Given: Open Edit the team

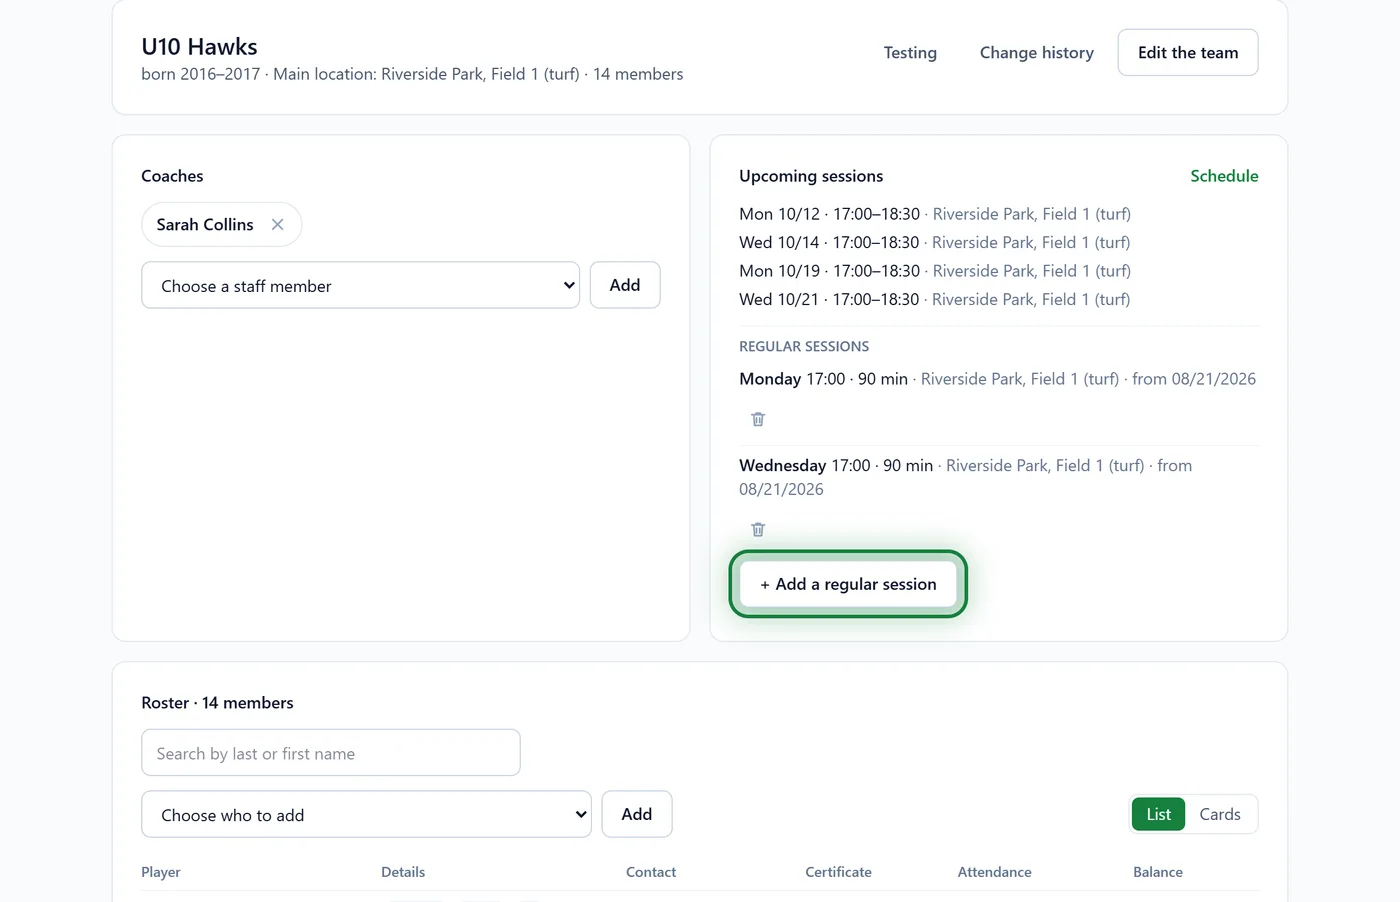Looking at the screenshot, I should (1188, 52).
